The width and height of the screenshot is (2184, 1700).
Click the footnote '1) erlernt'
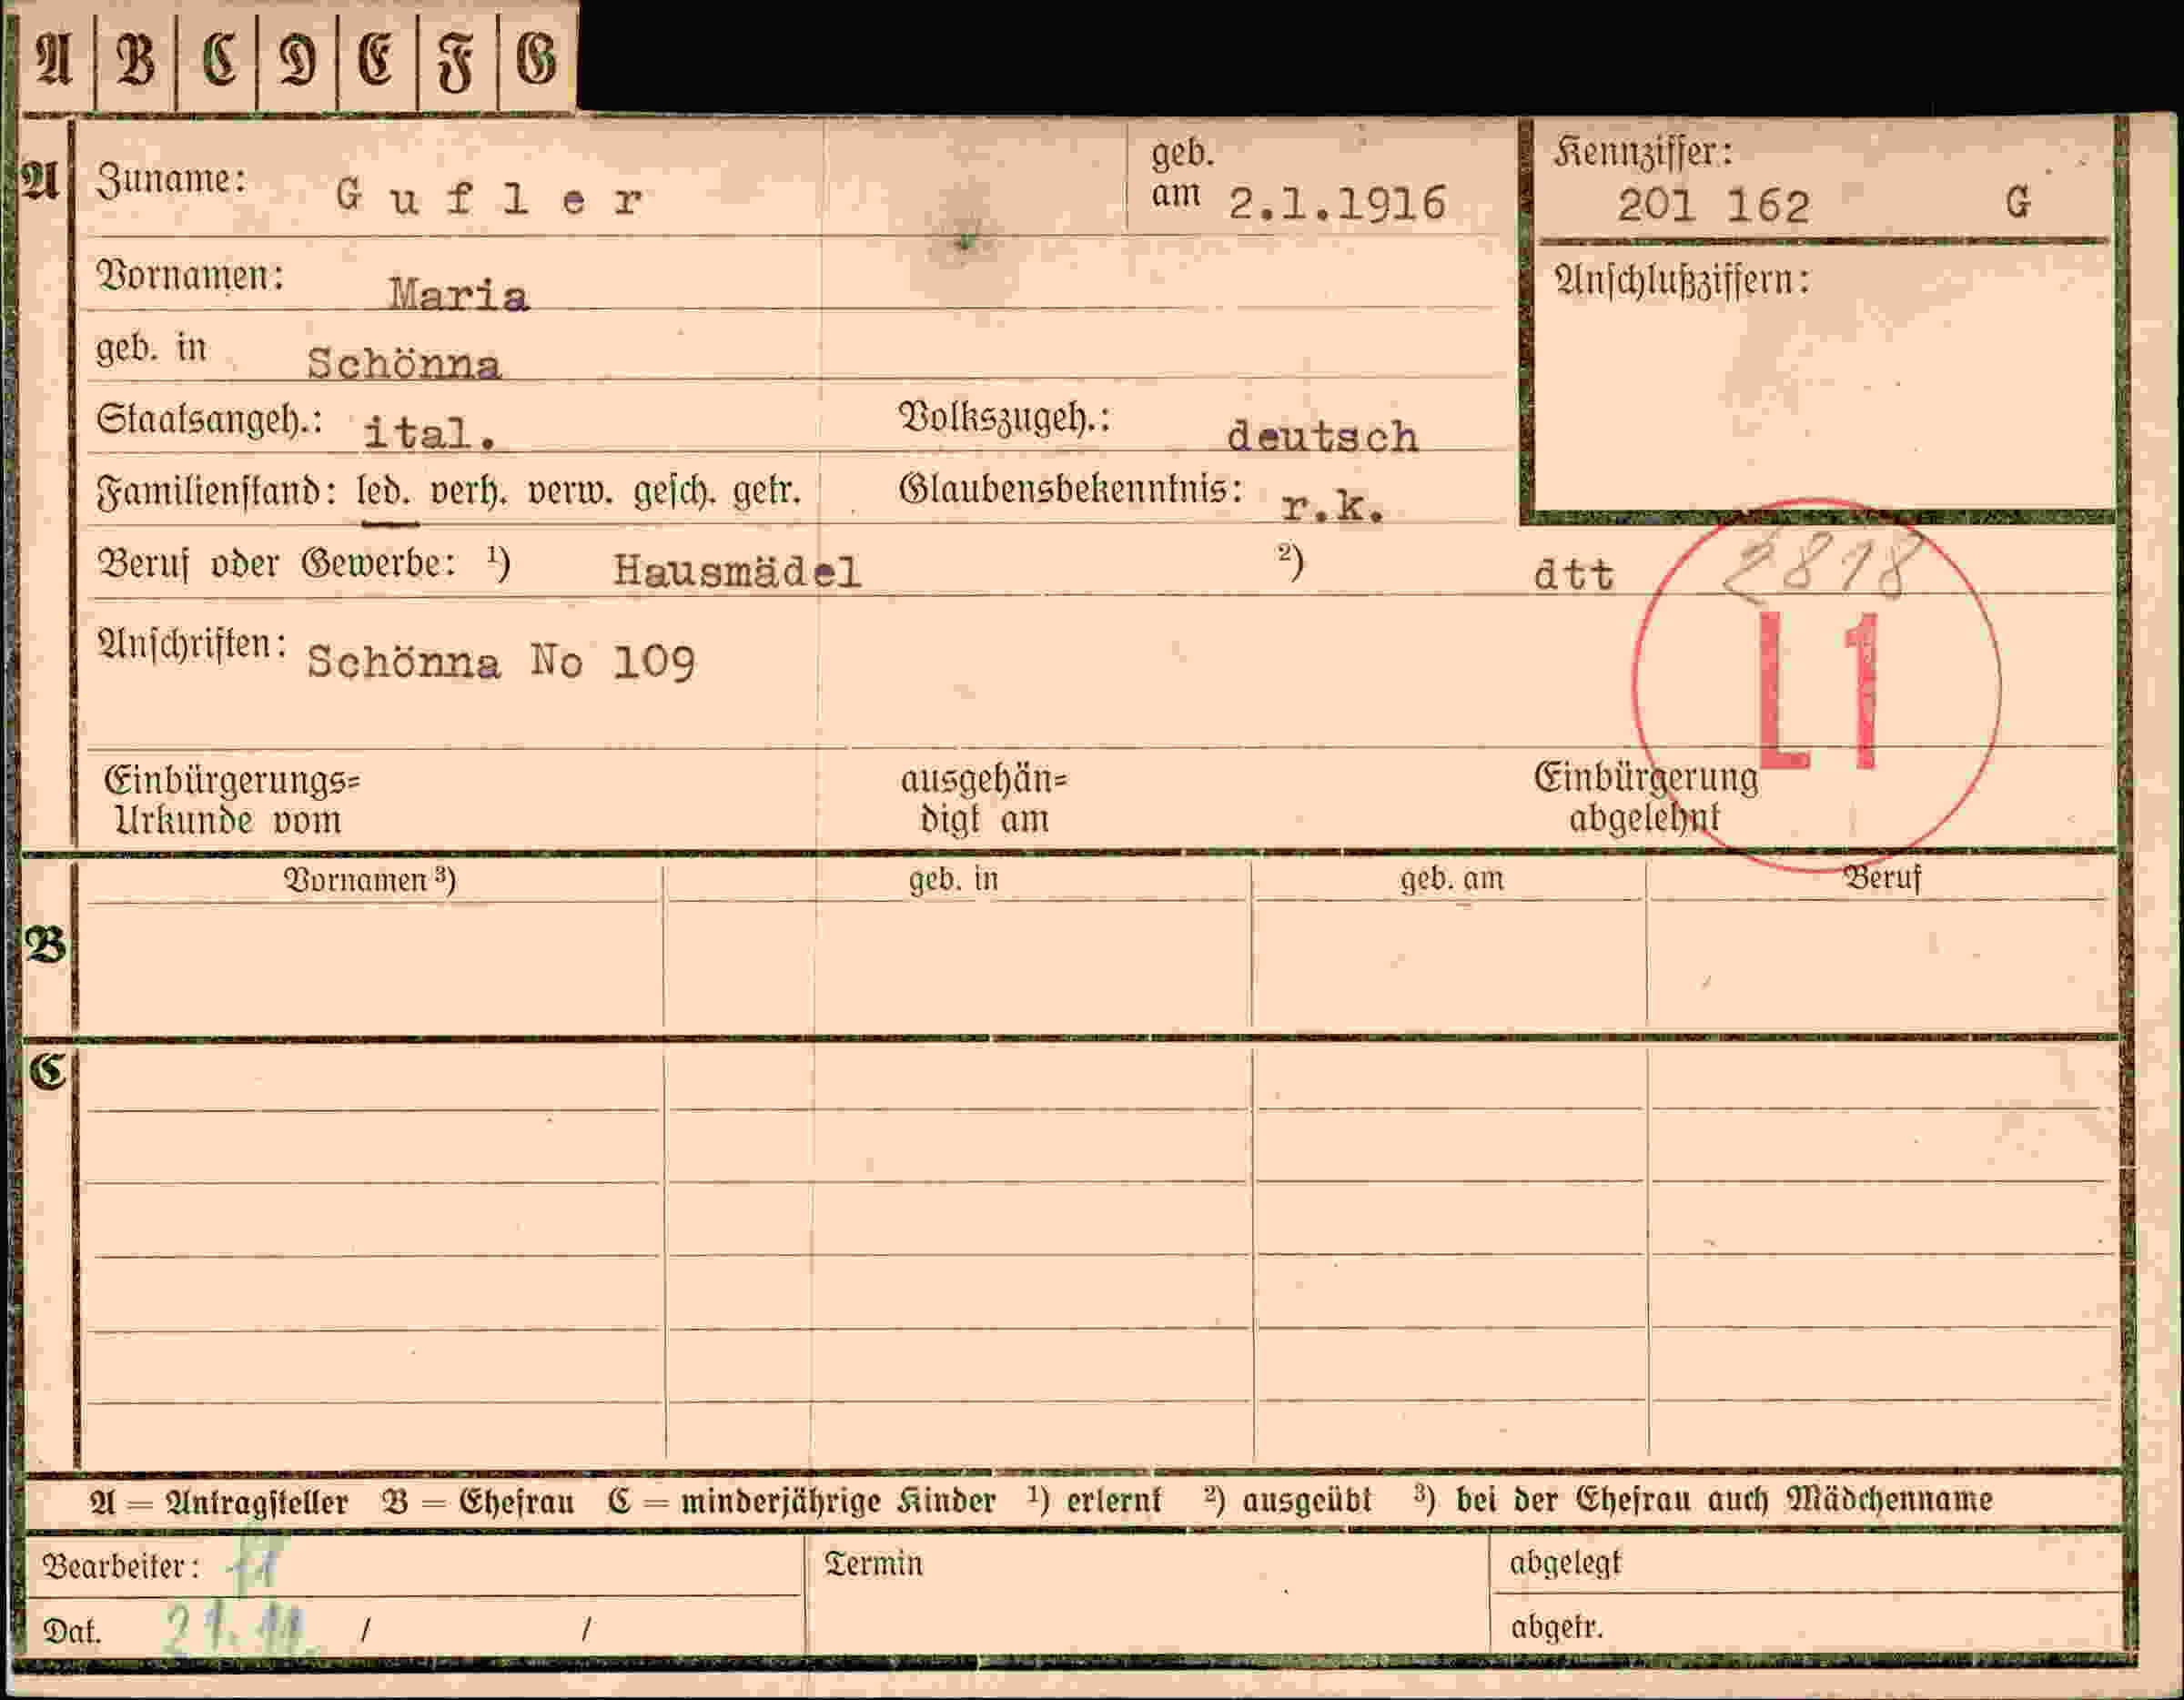tap(1095, 1501)
